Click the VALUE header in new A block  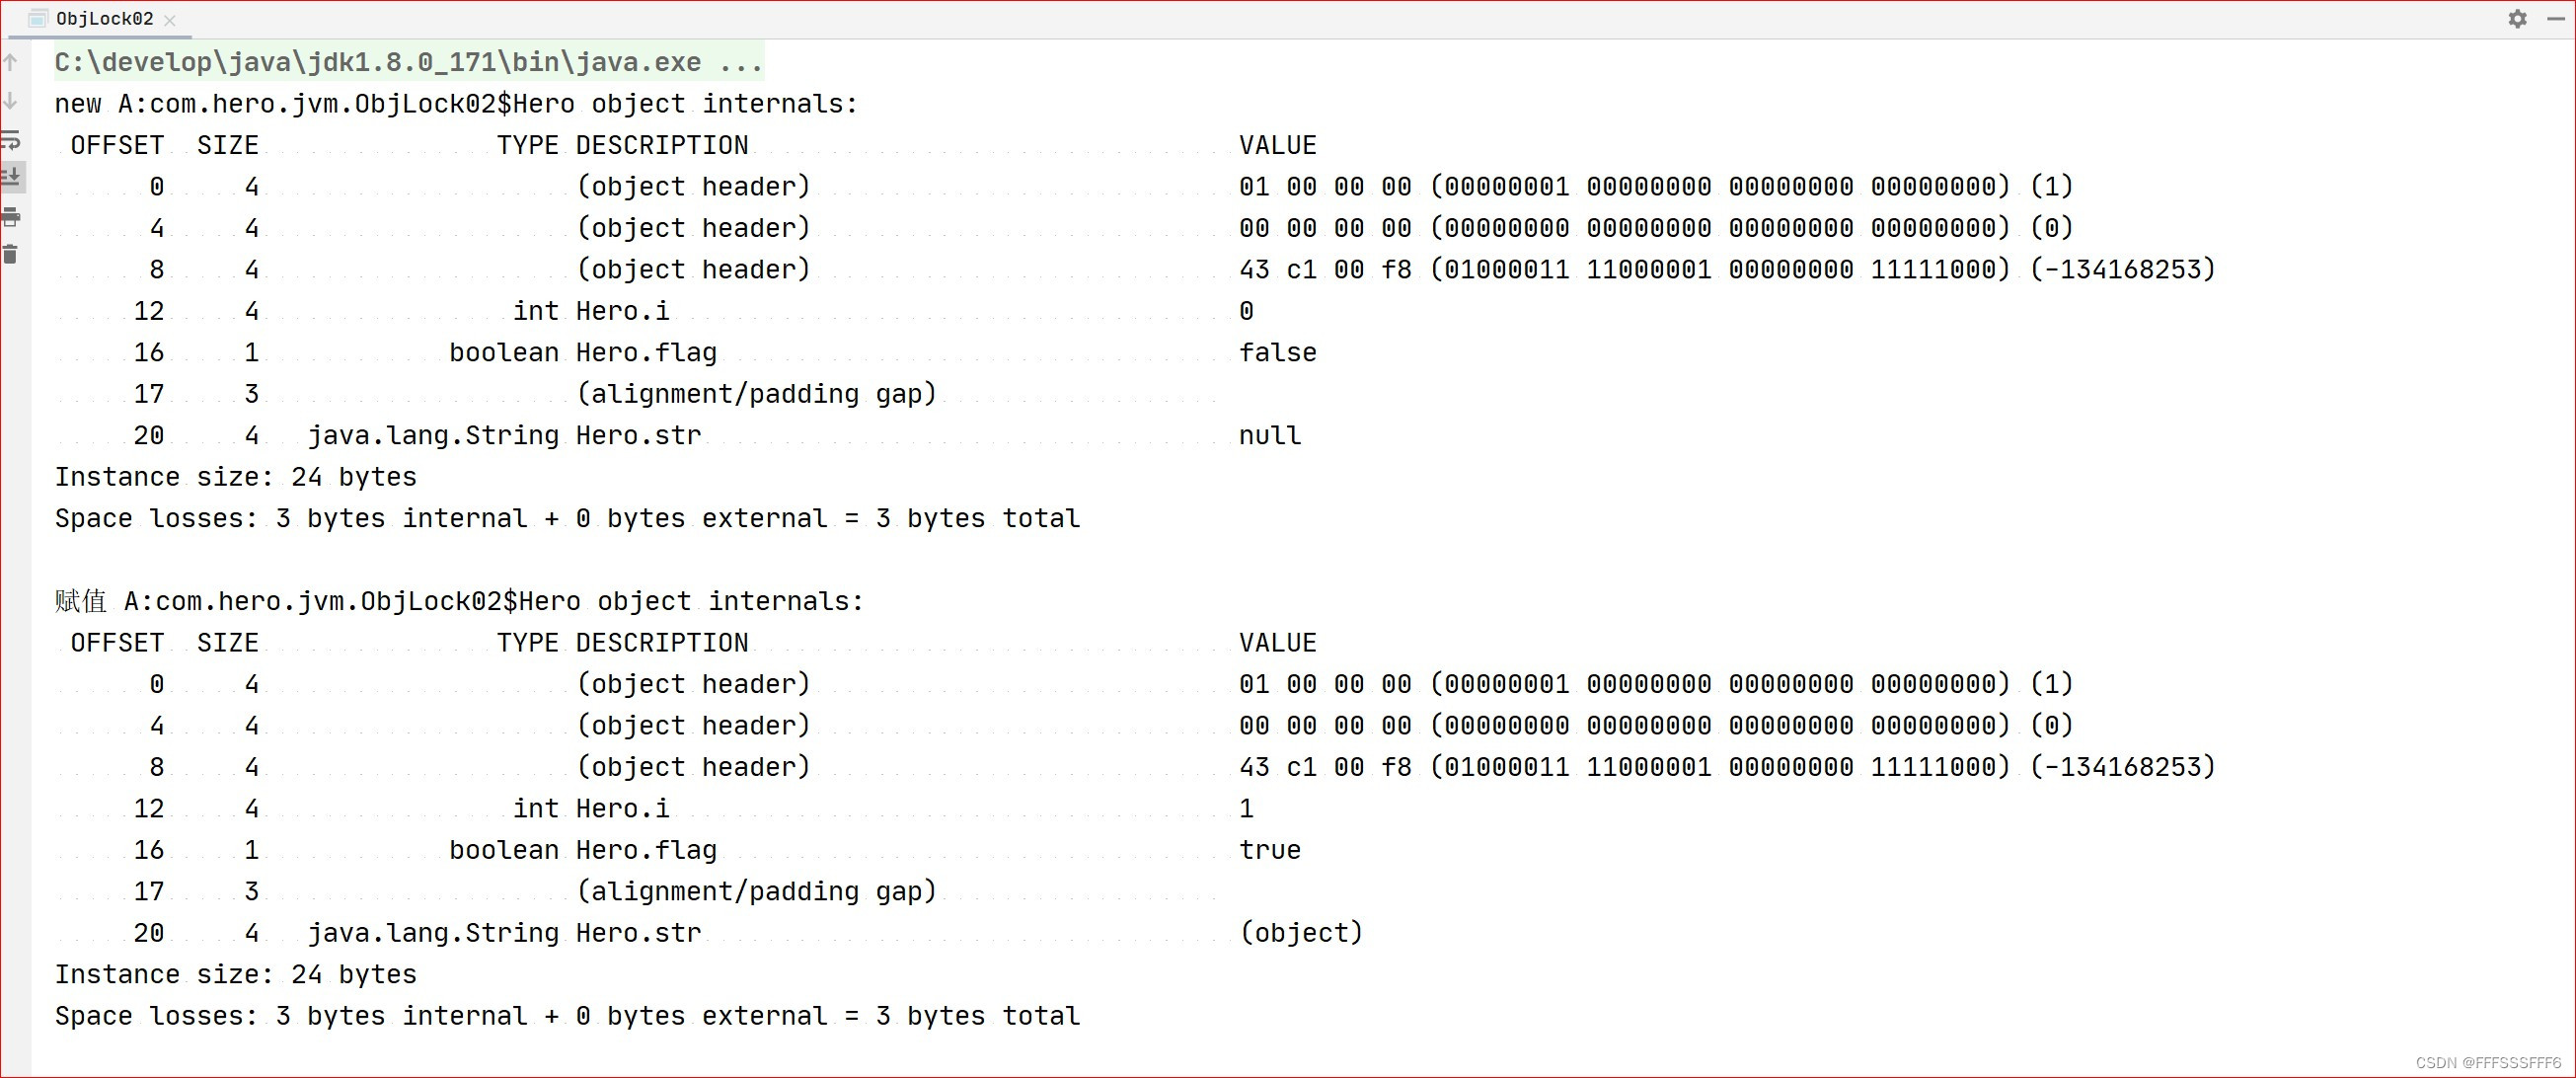click(1277, 146)
